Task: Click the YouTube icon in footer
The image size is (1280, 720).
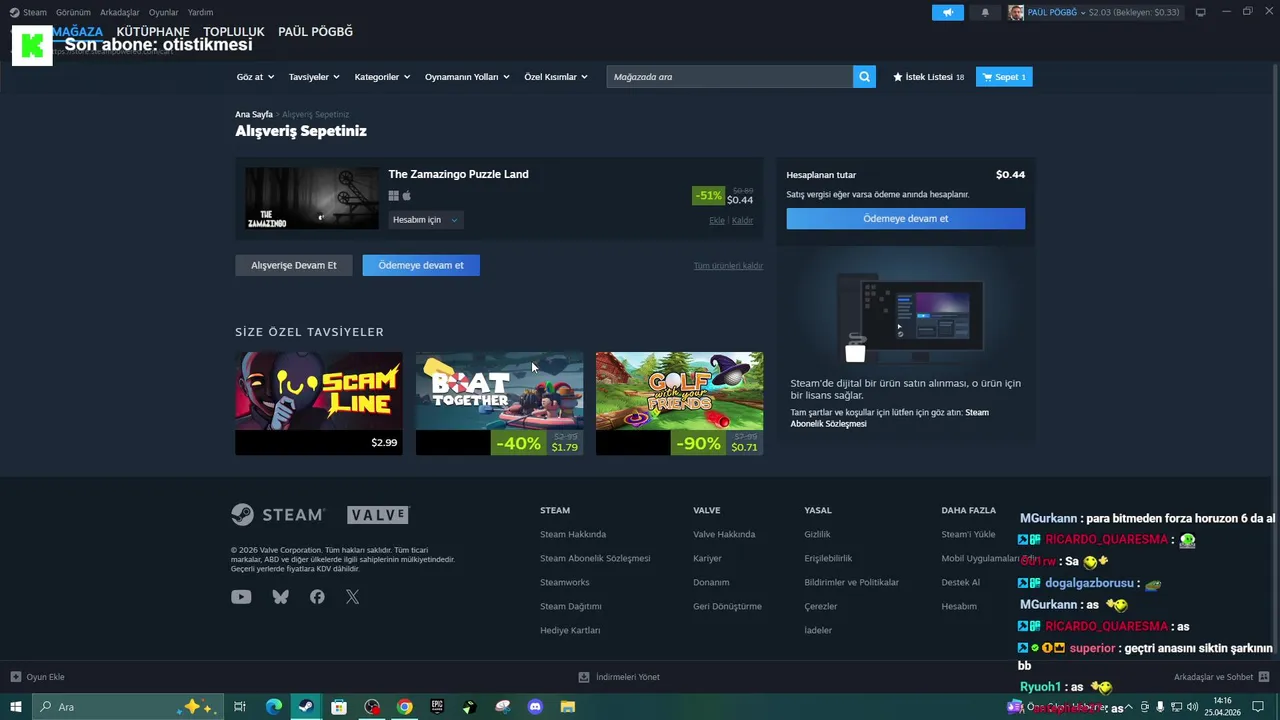Action: pos(241,597)
